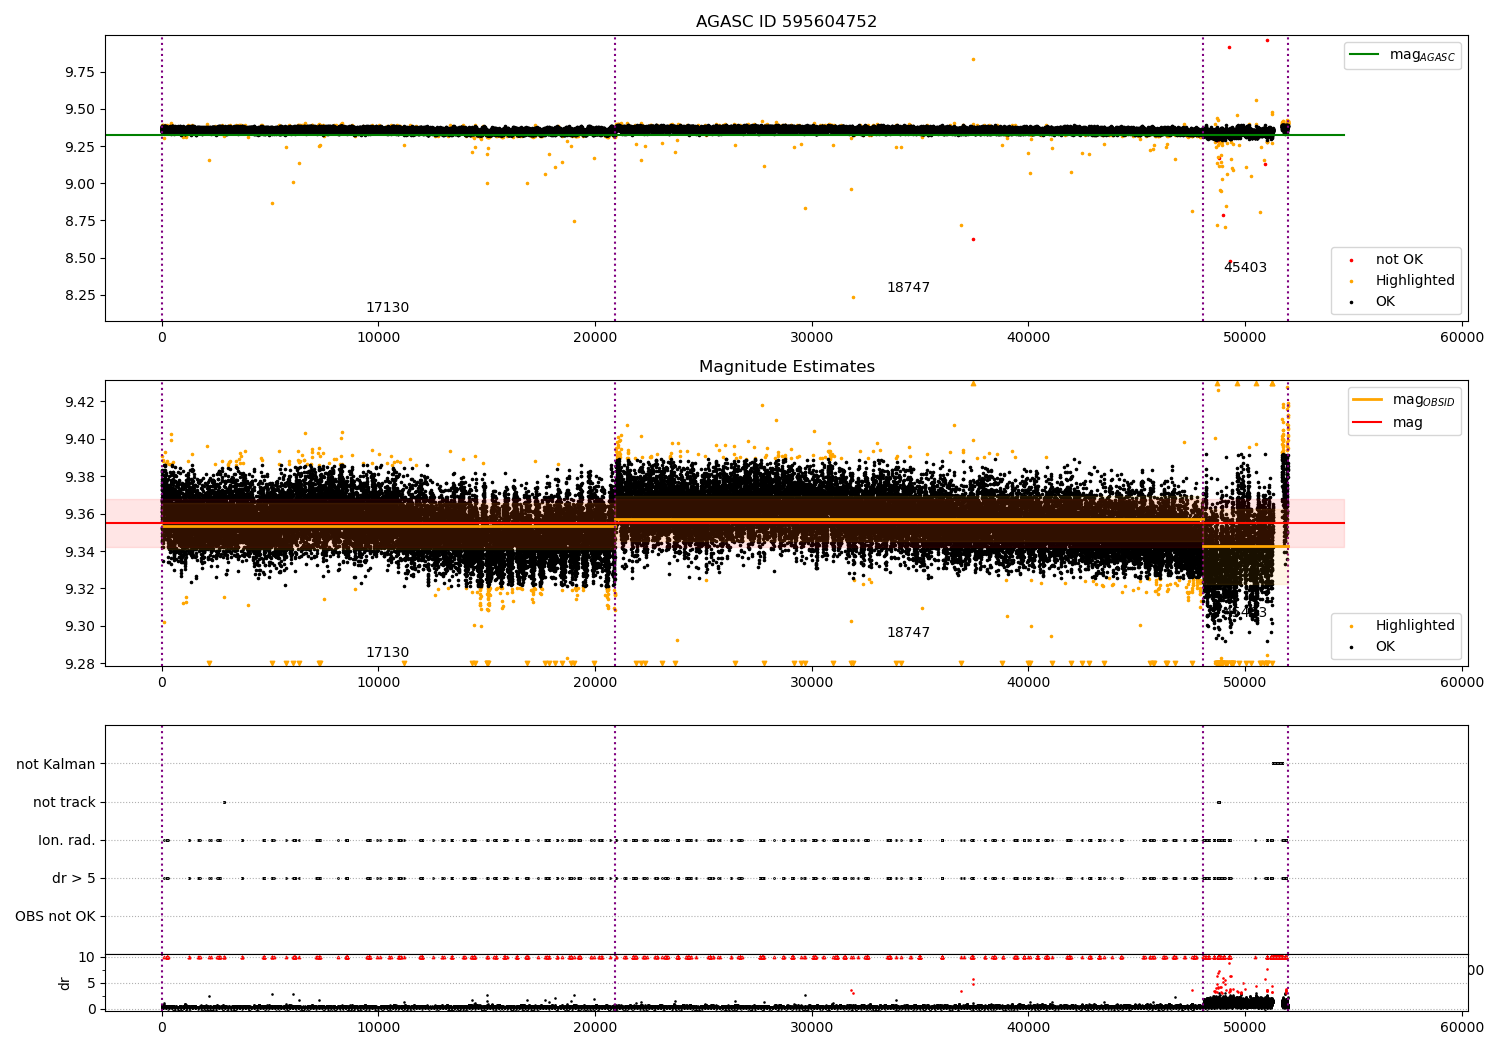Click the red line sample beside the plain "mag" legend entry
1500x1050 pixels.
tap(1367, 422)
